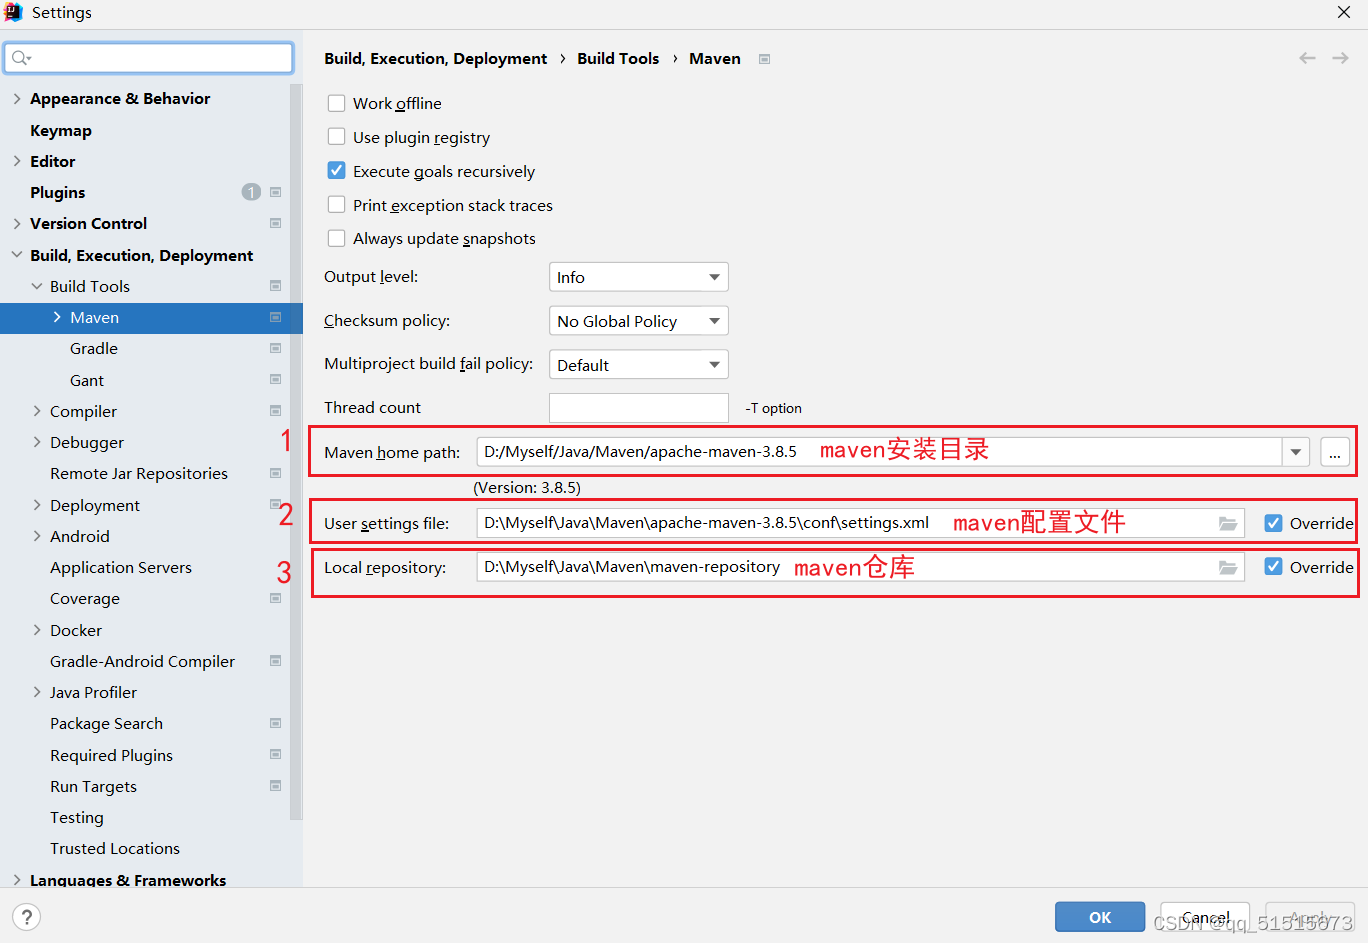Expand the Editor section
Viewport: 1368px width, 943px height.
point(17,161)
